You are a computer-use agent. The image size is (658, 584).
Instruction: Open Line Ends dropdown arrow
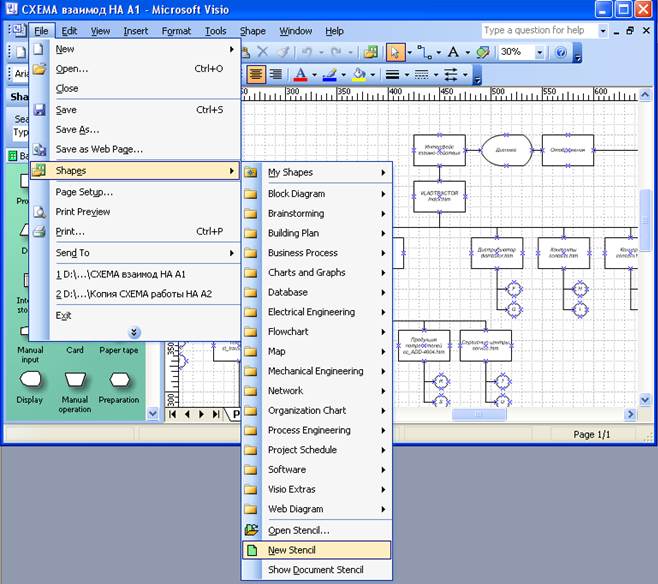pyautogui.click(x=465, y=75)
